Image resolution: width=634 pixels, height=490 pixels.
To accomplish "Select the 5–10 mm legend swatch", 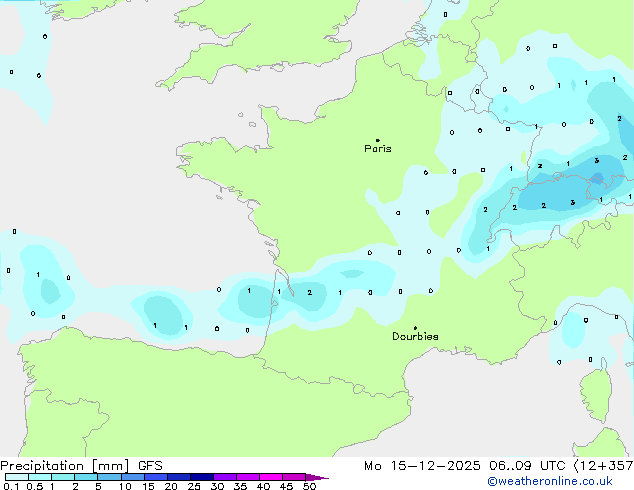I will tap(109, 477).
